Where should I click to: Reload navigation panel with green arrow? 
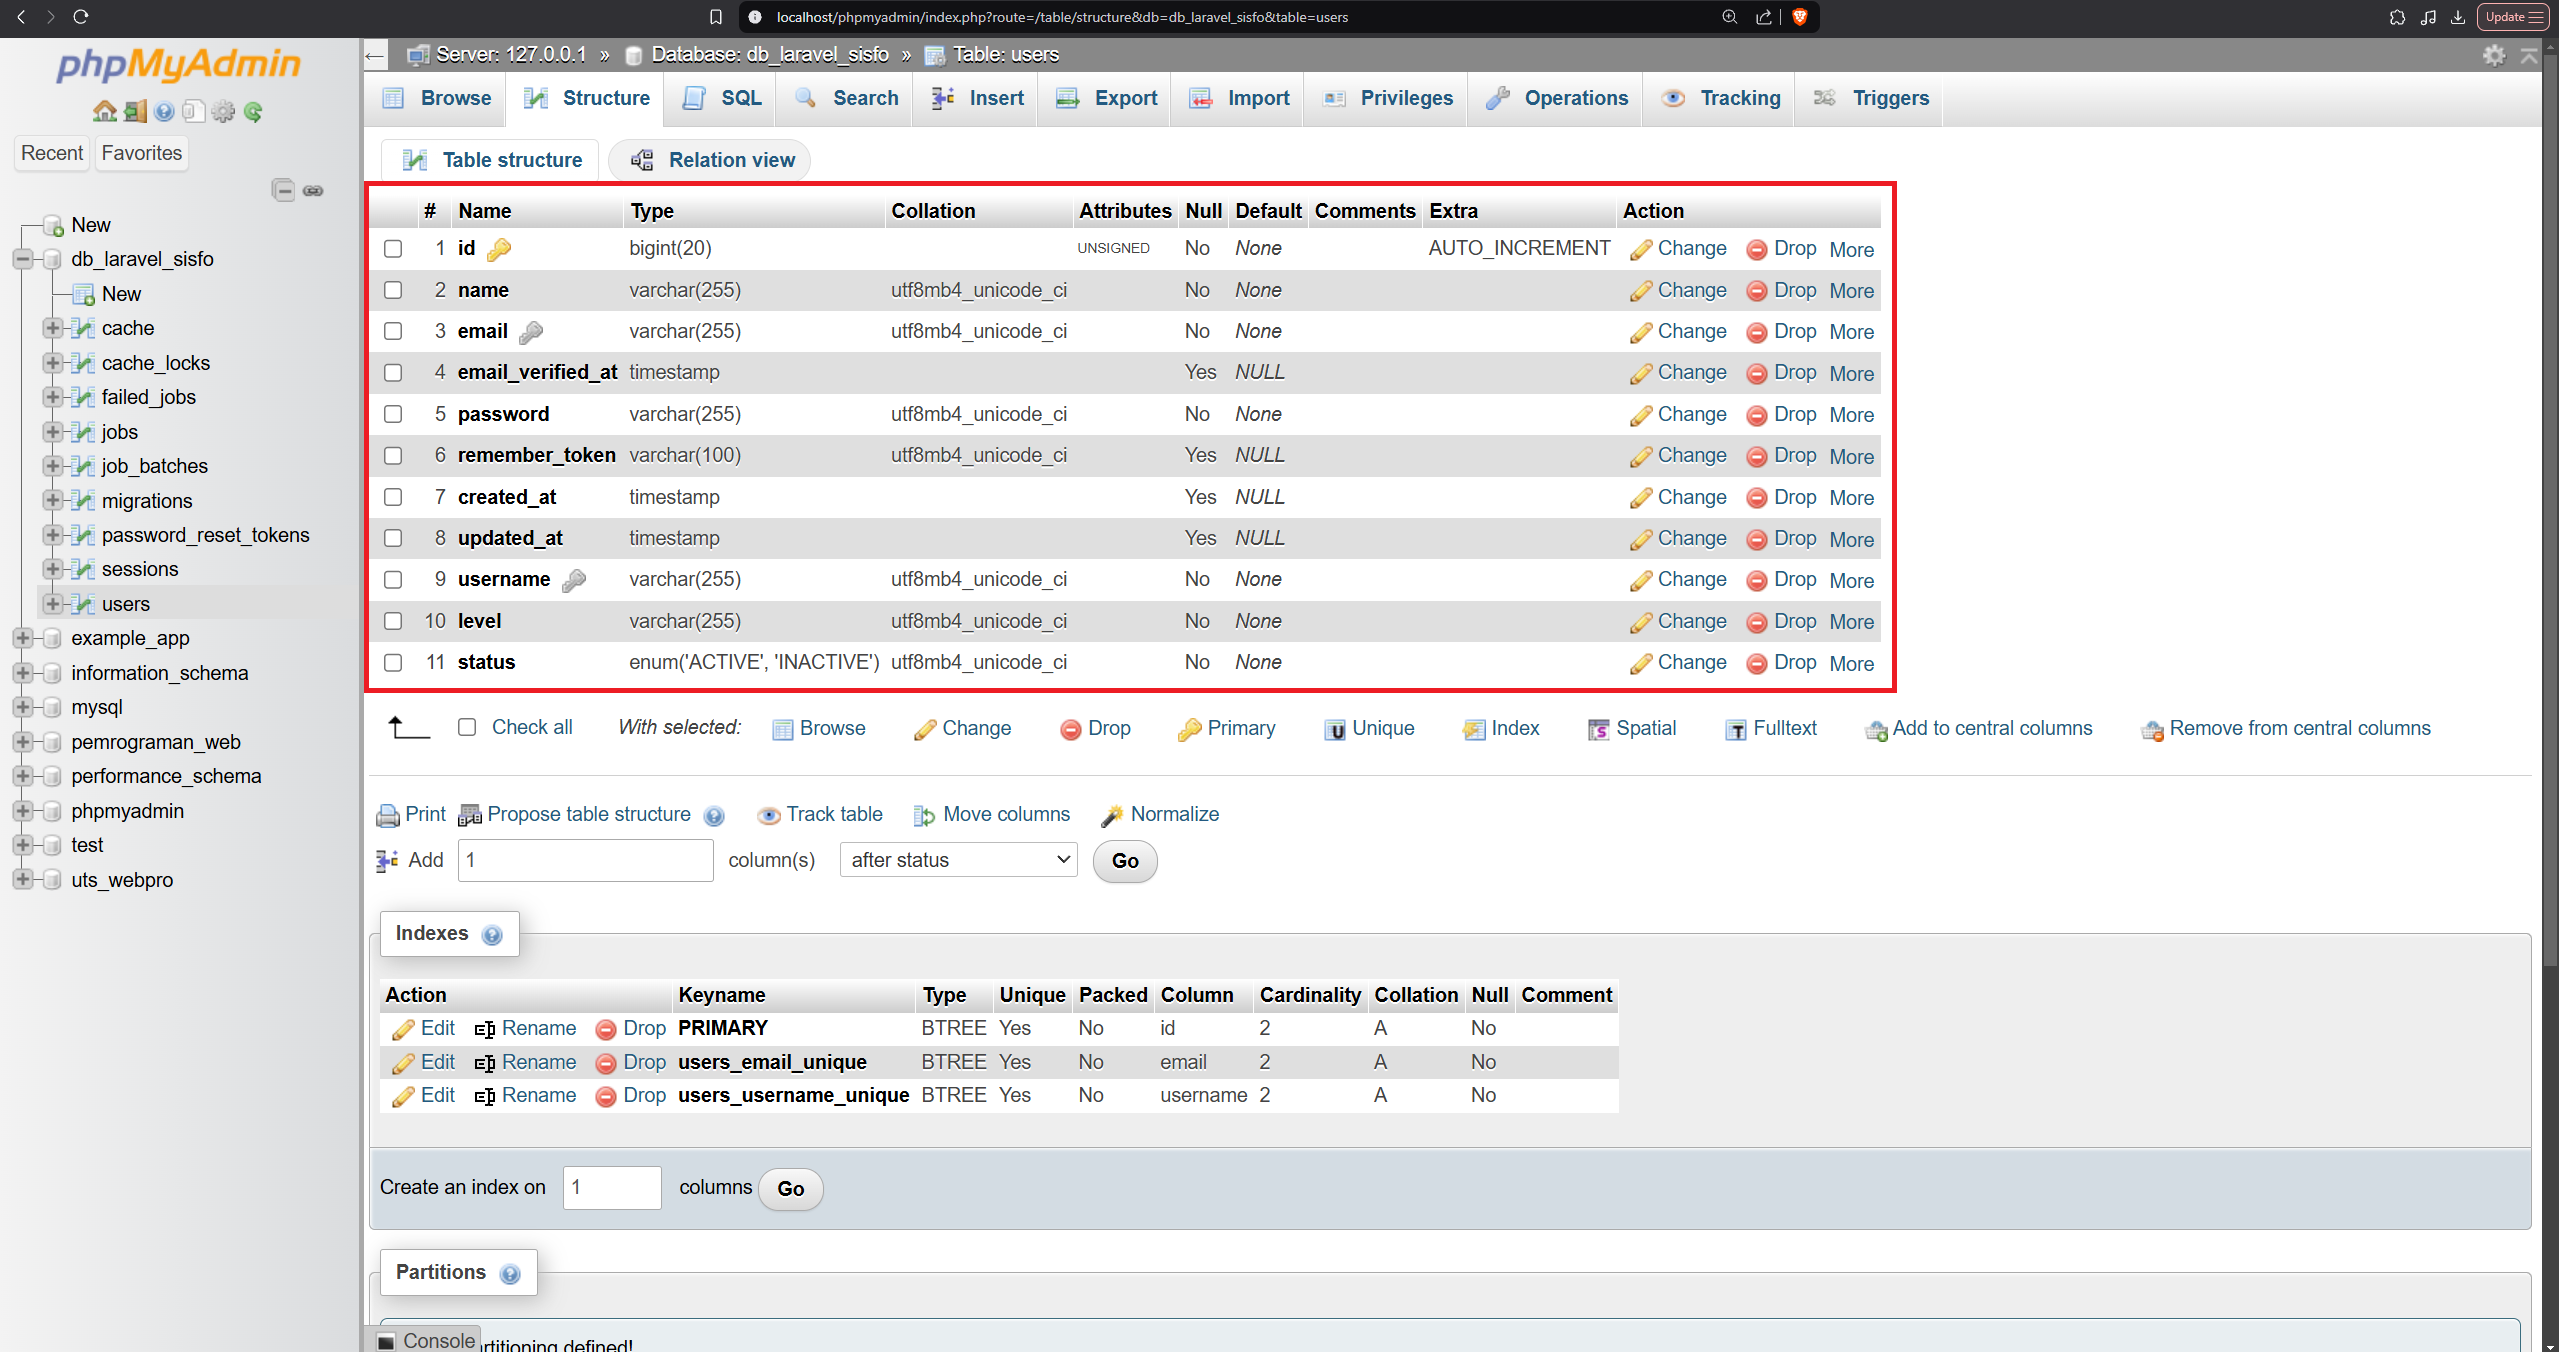[x=253, y=112]
